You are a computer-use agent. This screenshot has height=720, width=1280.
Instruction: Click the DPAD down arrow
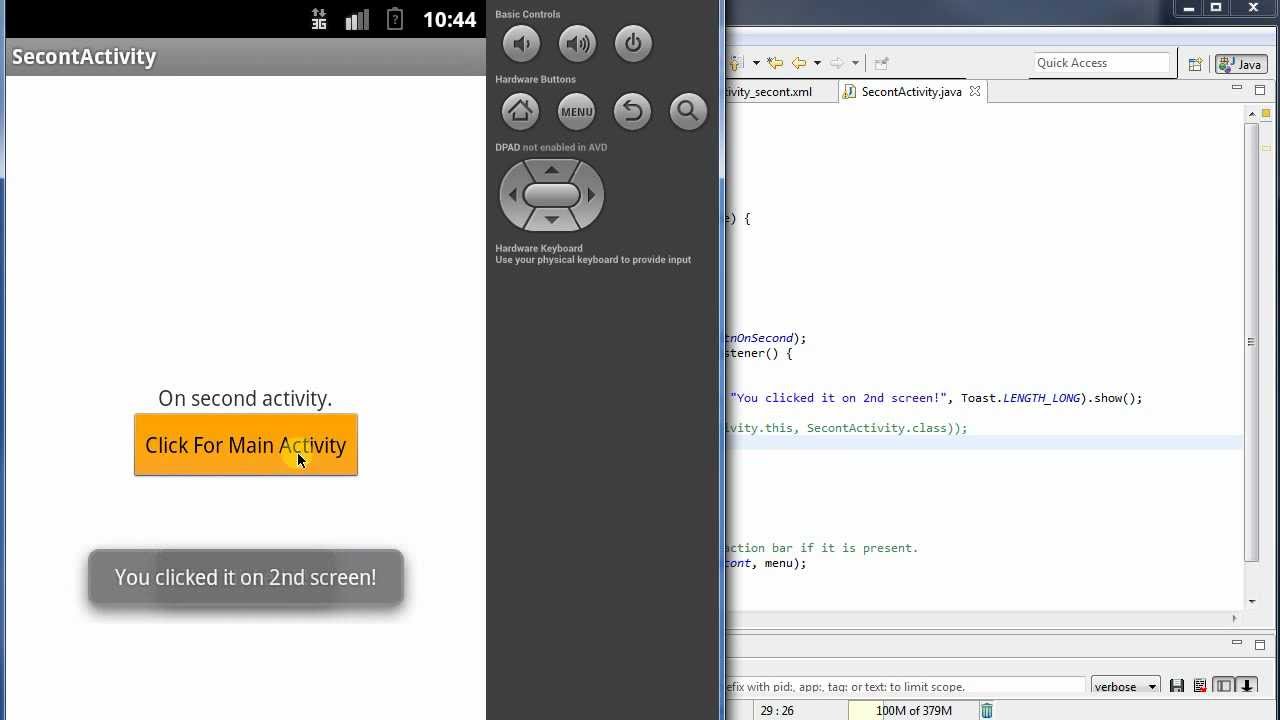tap(552, 219)
